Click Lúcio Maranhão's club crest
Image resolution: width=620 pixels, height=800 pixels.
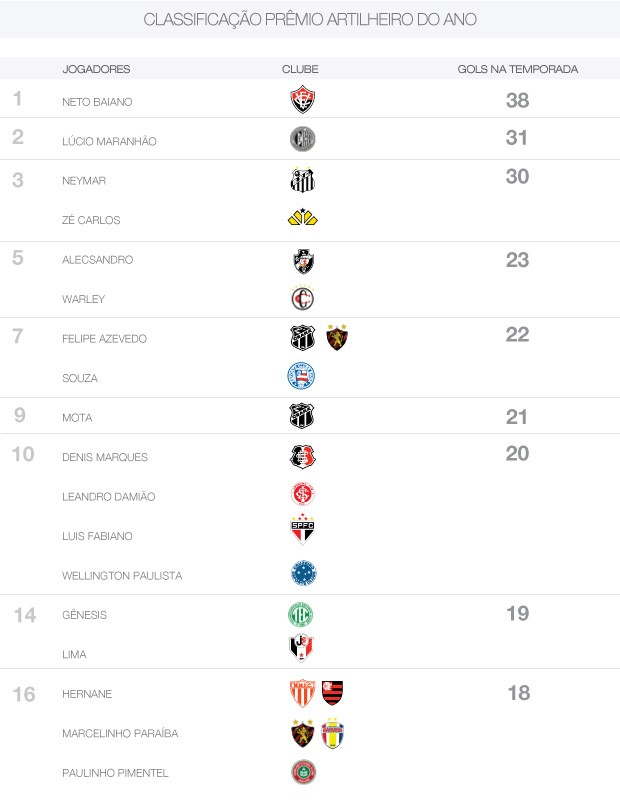[302, 140]
